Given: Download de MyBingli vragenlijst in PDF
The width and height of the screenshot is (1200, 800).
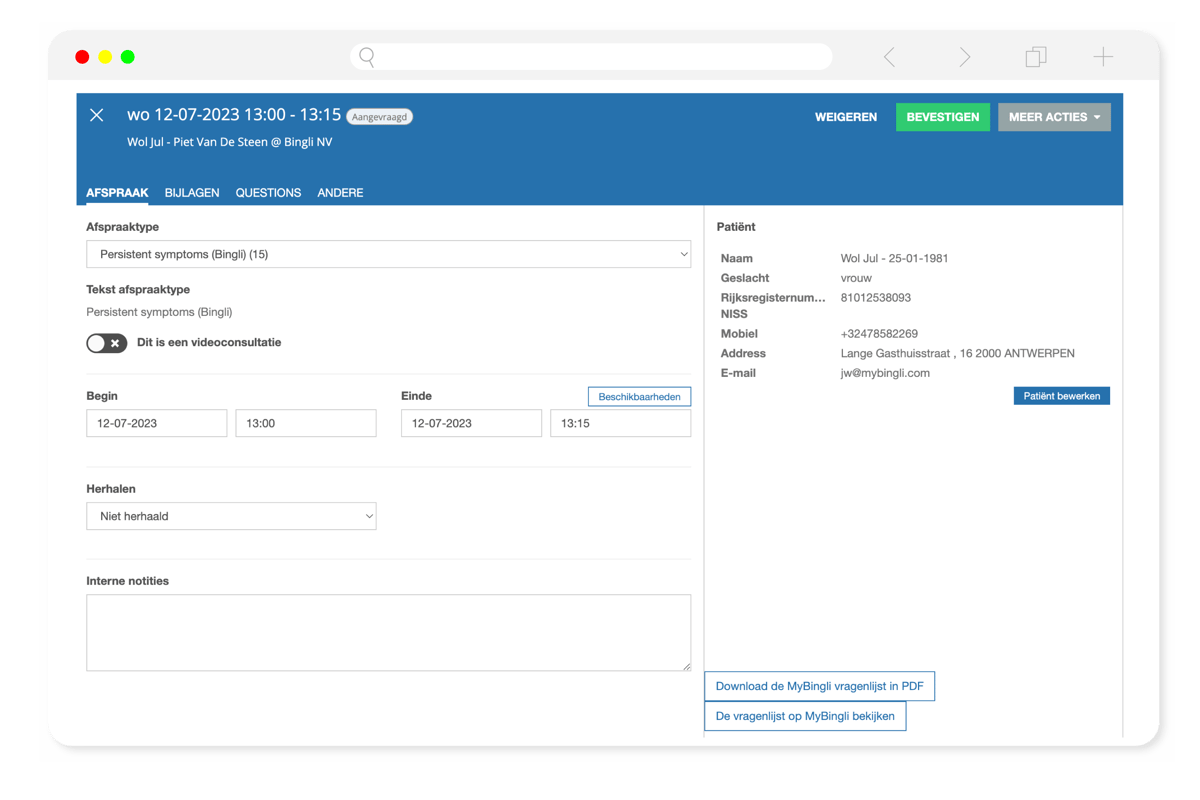Looking at the screenshot, I should point(819,686).
